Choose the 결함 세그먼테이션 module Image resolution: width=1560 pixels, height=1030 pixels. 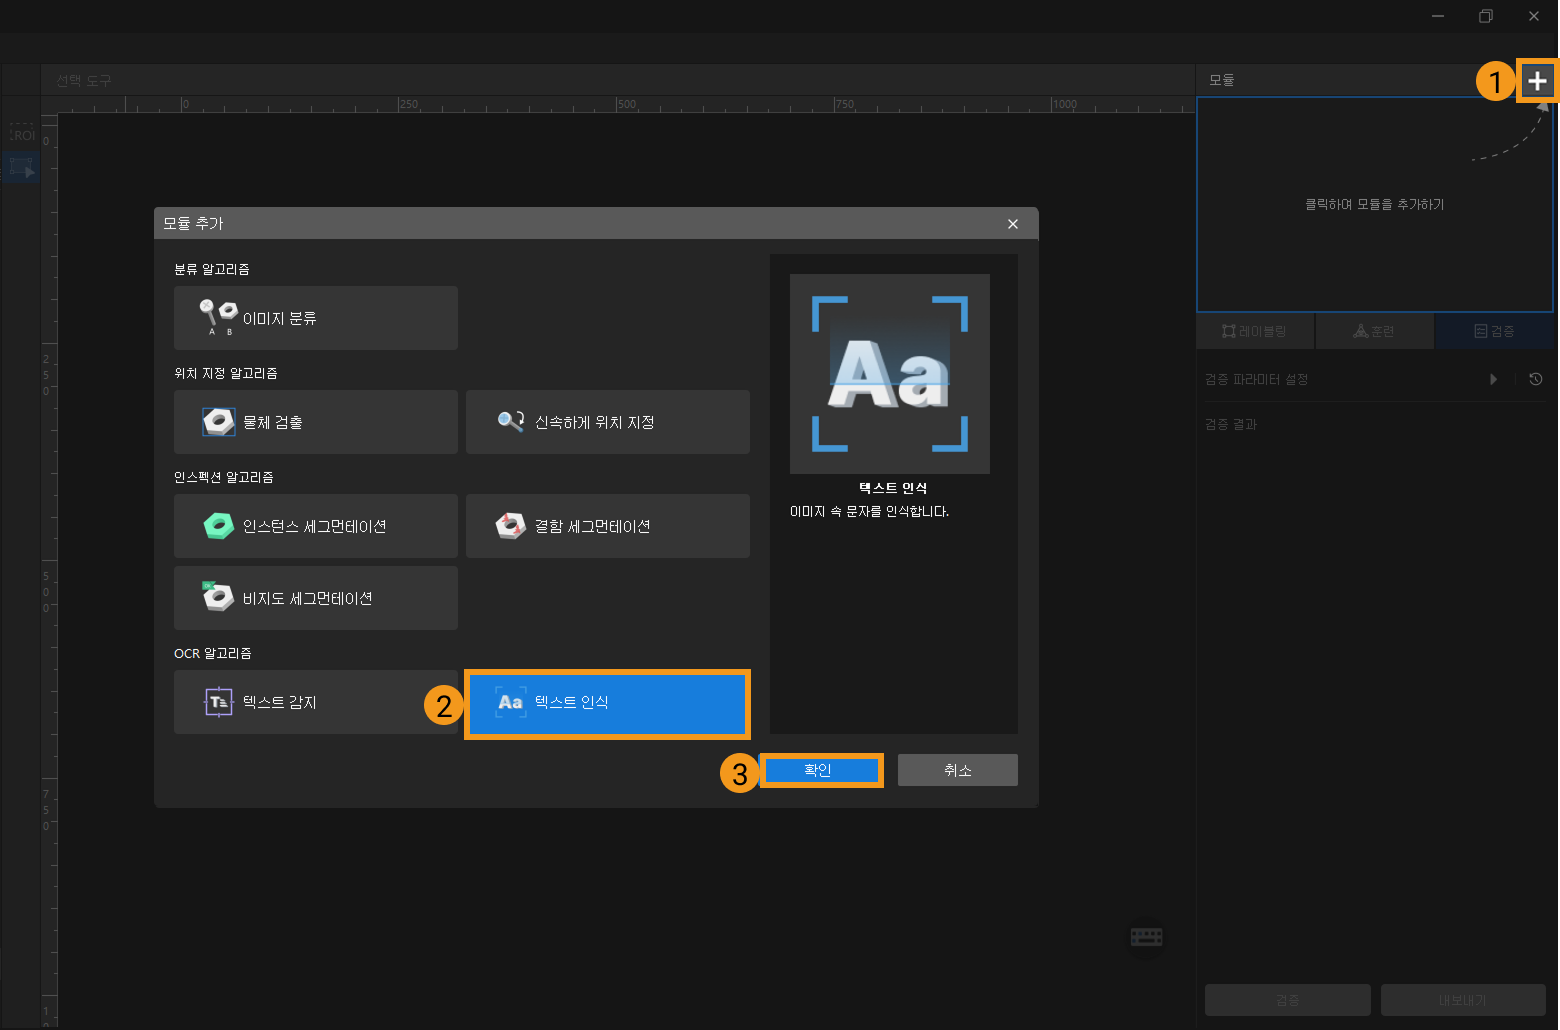(x=607, y=526)
